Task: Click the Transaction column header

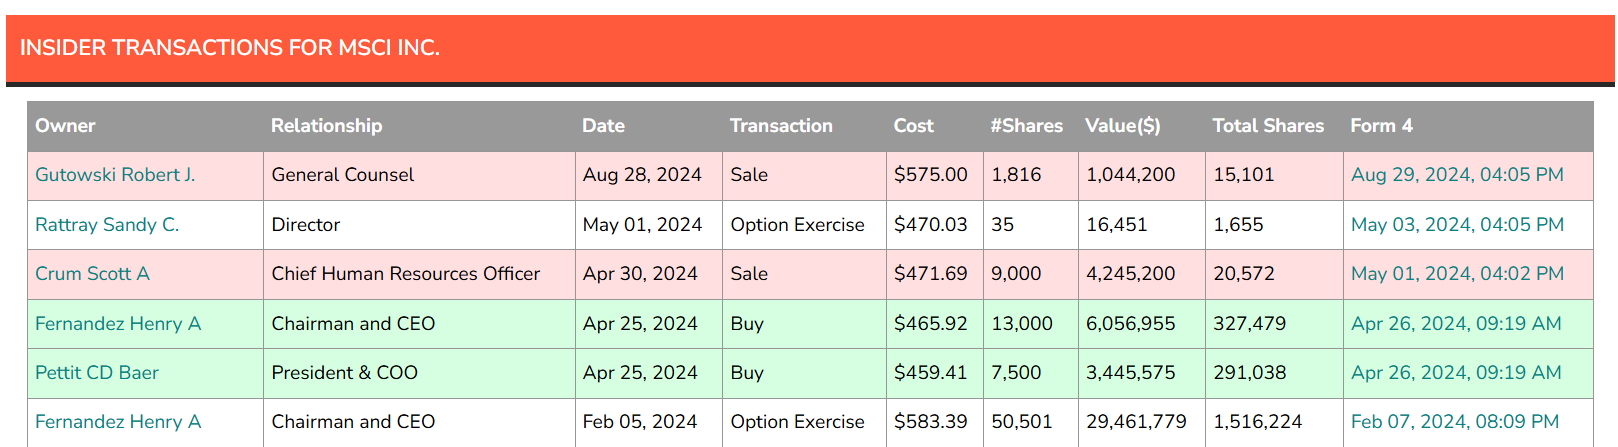Action: [781, 126]
